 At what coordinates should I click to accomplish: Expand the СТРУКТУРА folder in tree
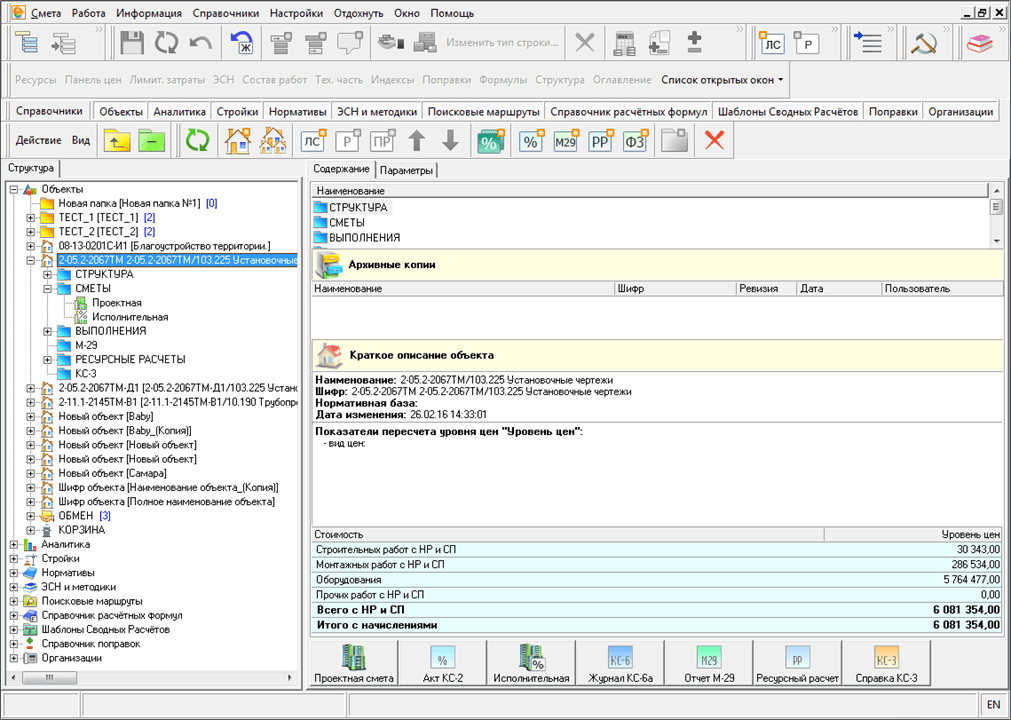pos(48,275)
